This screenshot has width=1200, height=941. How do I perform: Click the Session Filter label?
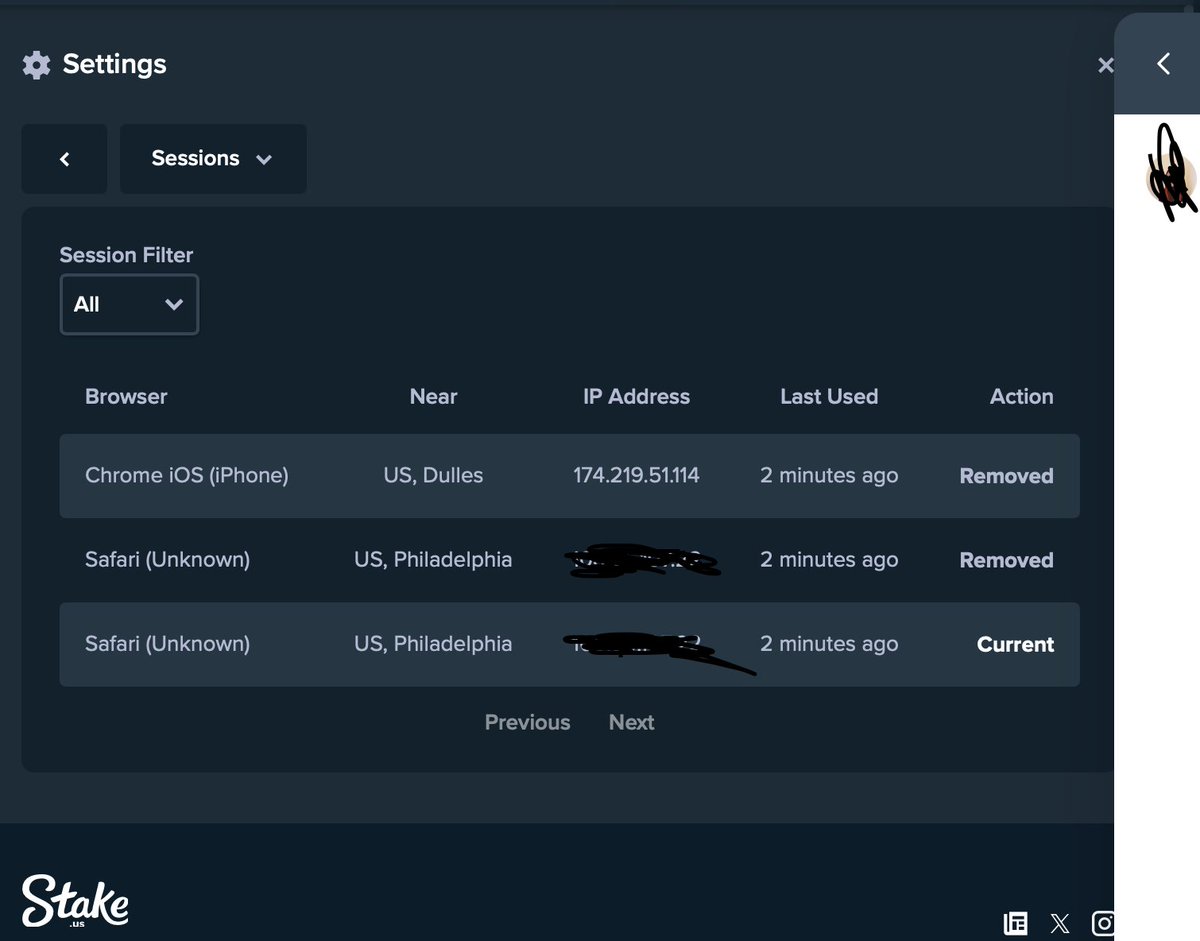(x=126, y=255)
